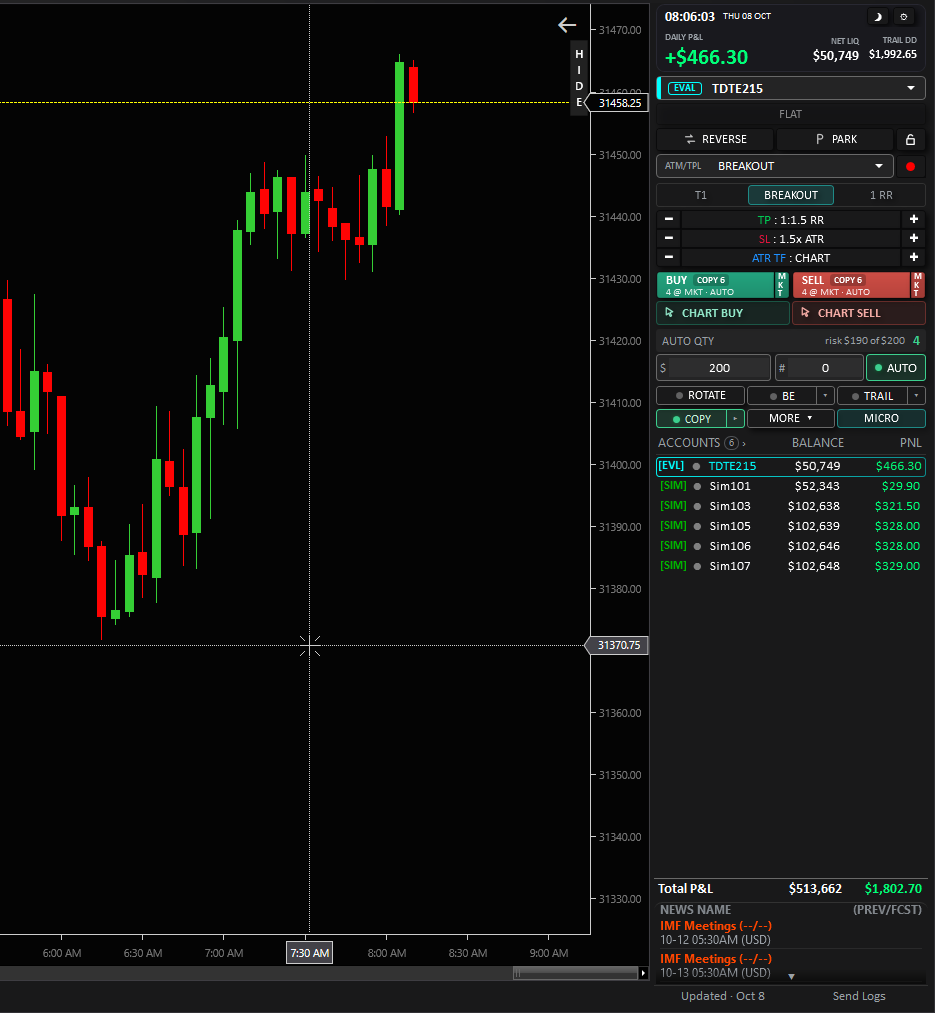Click the EVAL badge in account selector
Screen dimensions: 935x1013
[684, 89]
